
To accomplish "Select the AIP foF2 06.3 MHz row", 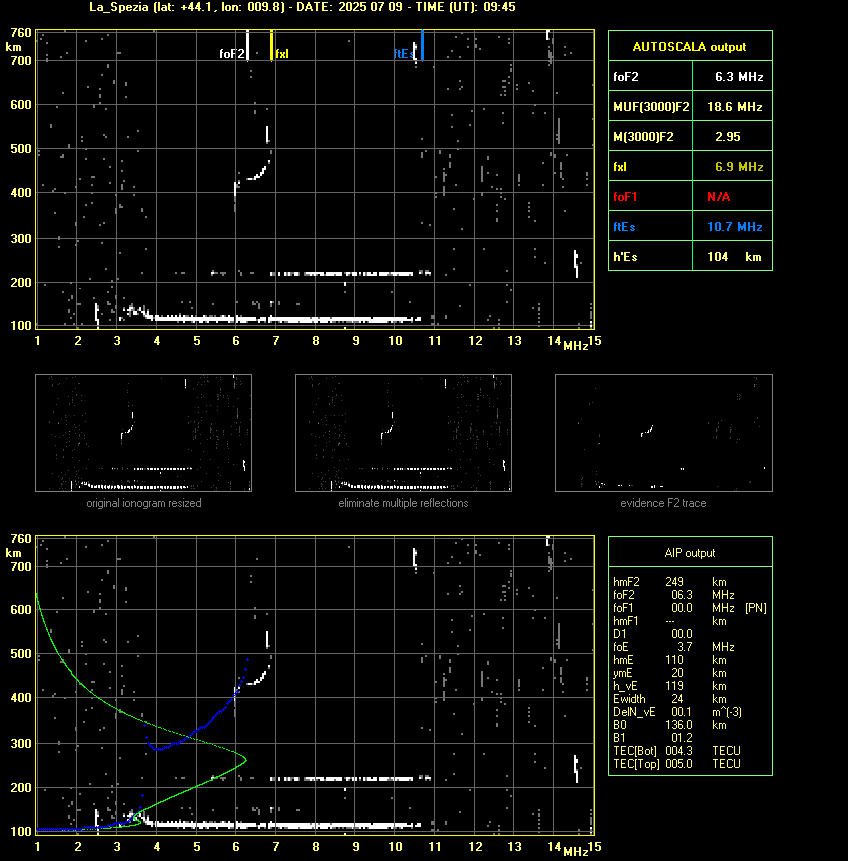I will [x=674, y=595].
